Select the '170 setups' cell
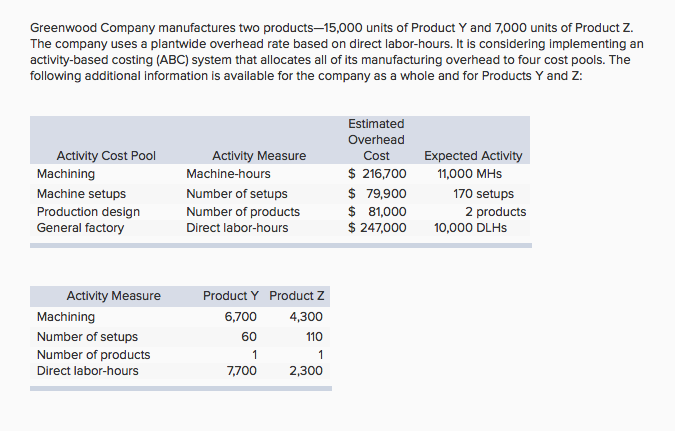This screenshot has width=675, height=431. [483, 194]
